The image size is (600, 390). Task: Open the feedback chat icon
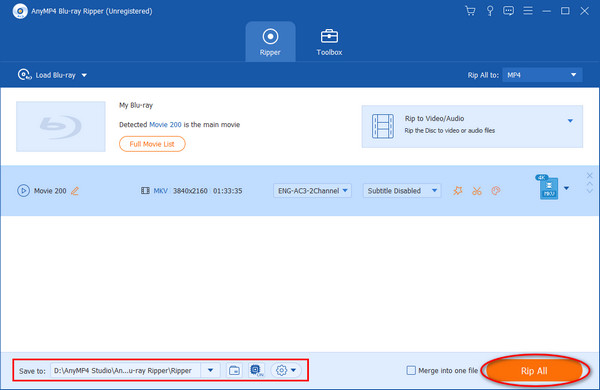(x=509, y=11)
